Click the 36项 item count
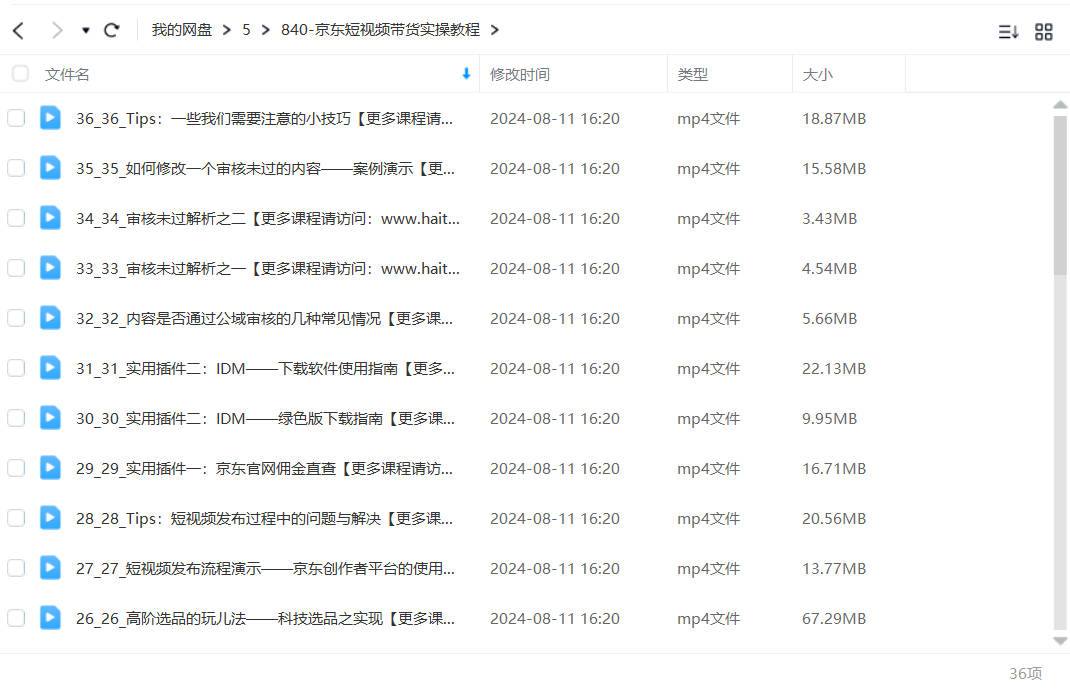Image resolution: width=1070 pixels, height=693 pixels. [x=1026, y=674]
